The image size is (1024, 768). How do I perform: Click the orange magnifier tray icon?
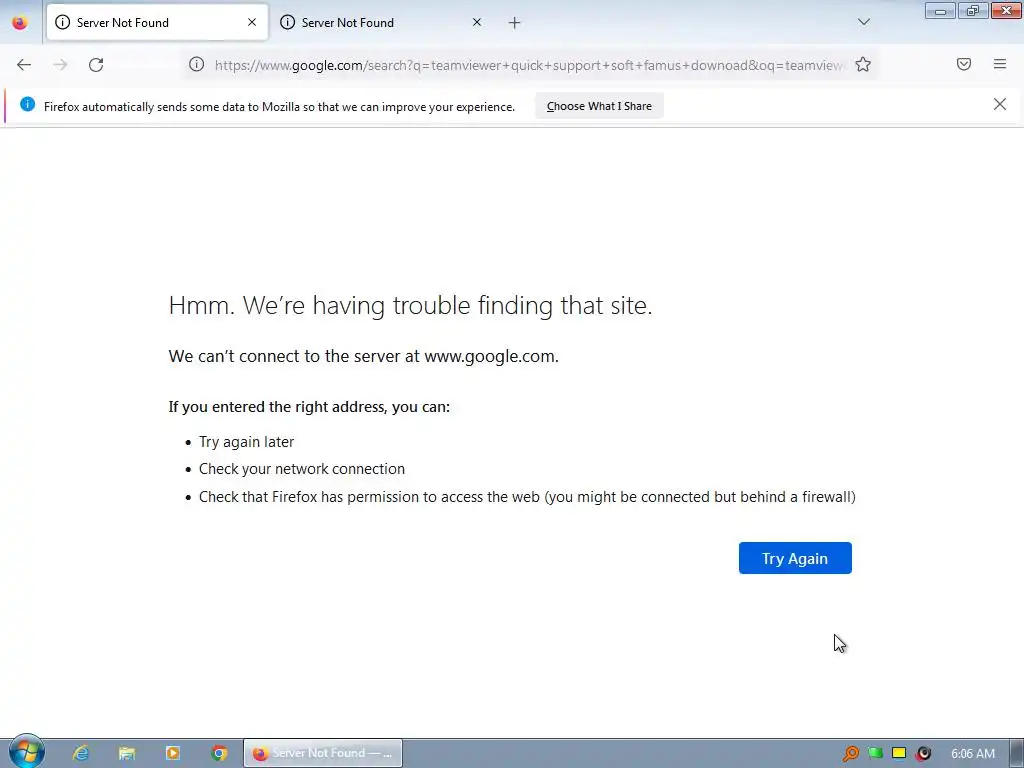point(851,753)
